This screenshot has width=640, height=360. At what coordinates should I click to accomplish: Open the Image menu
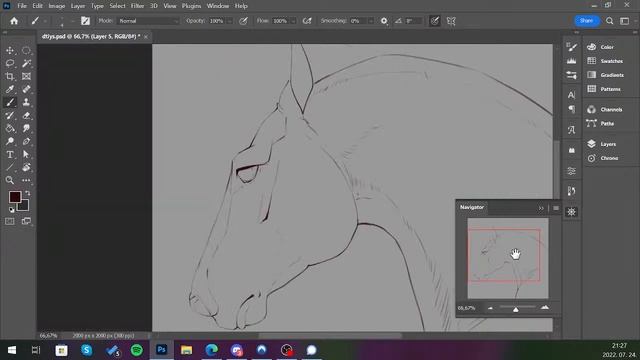[57, 6]
